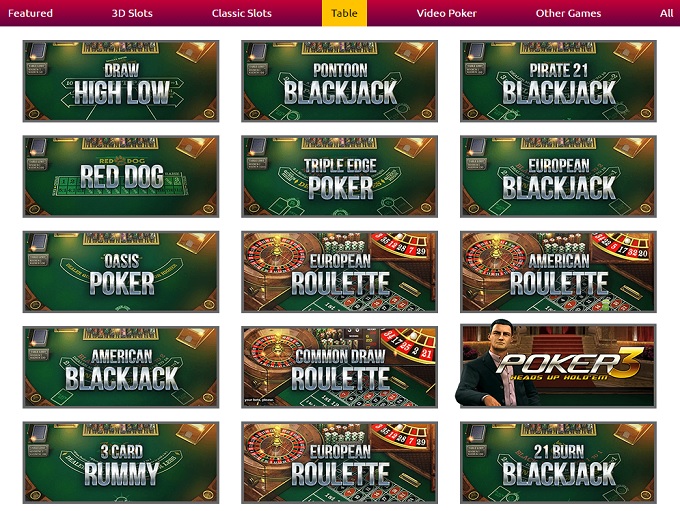Select the Pirate 21 Blackjack thumbnail

[558, 81]
